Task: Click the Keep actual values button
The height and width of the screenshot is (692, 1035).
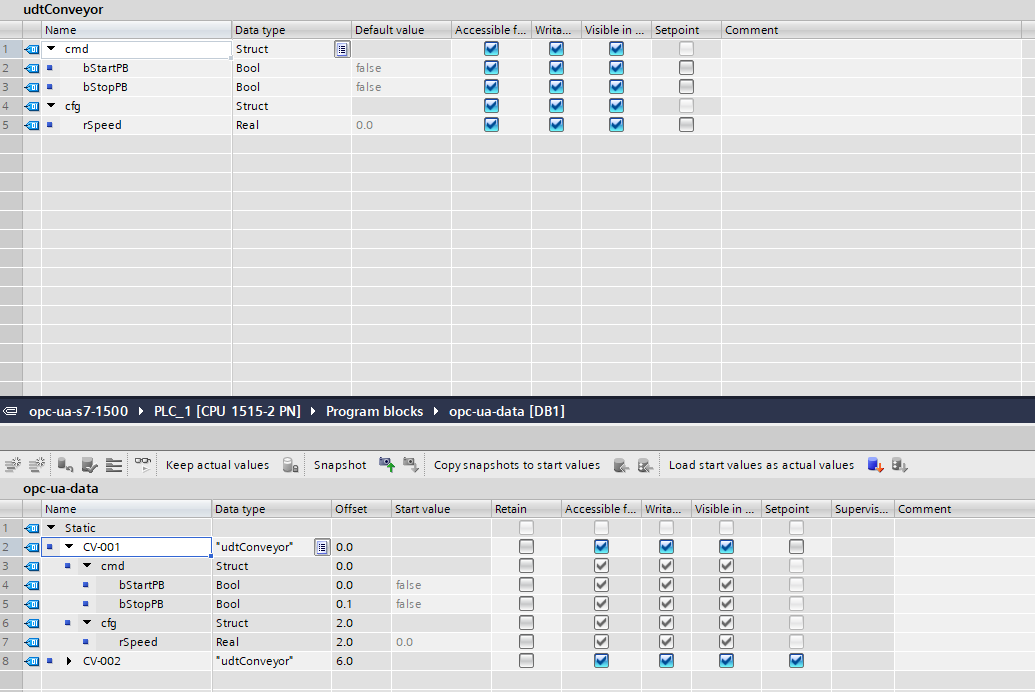Action: (x=217, y=465)
